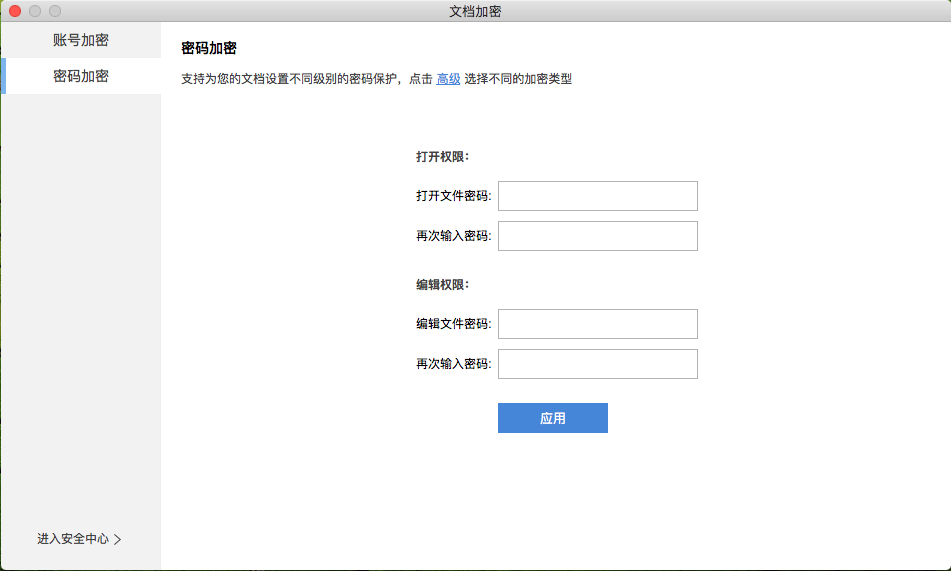The image size is (951, 571).
Task: Close the 文档加密 window with the red button
Action: pos(15,11)
